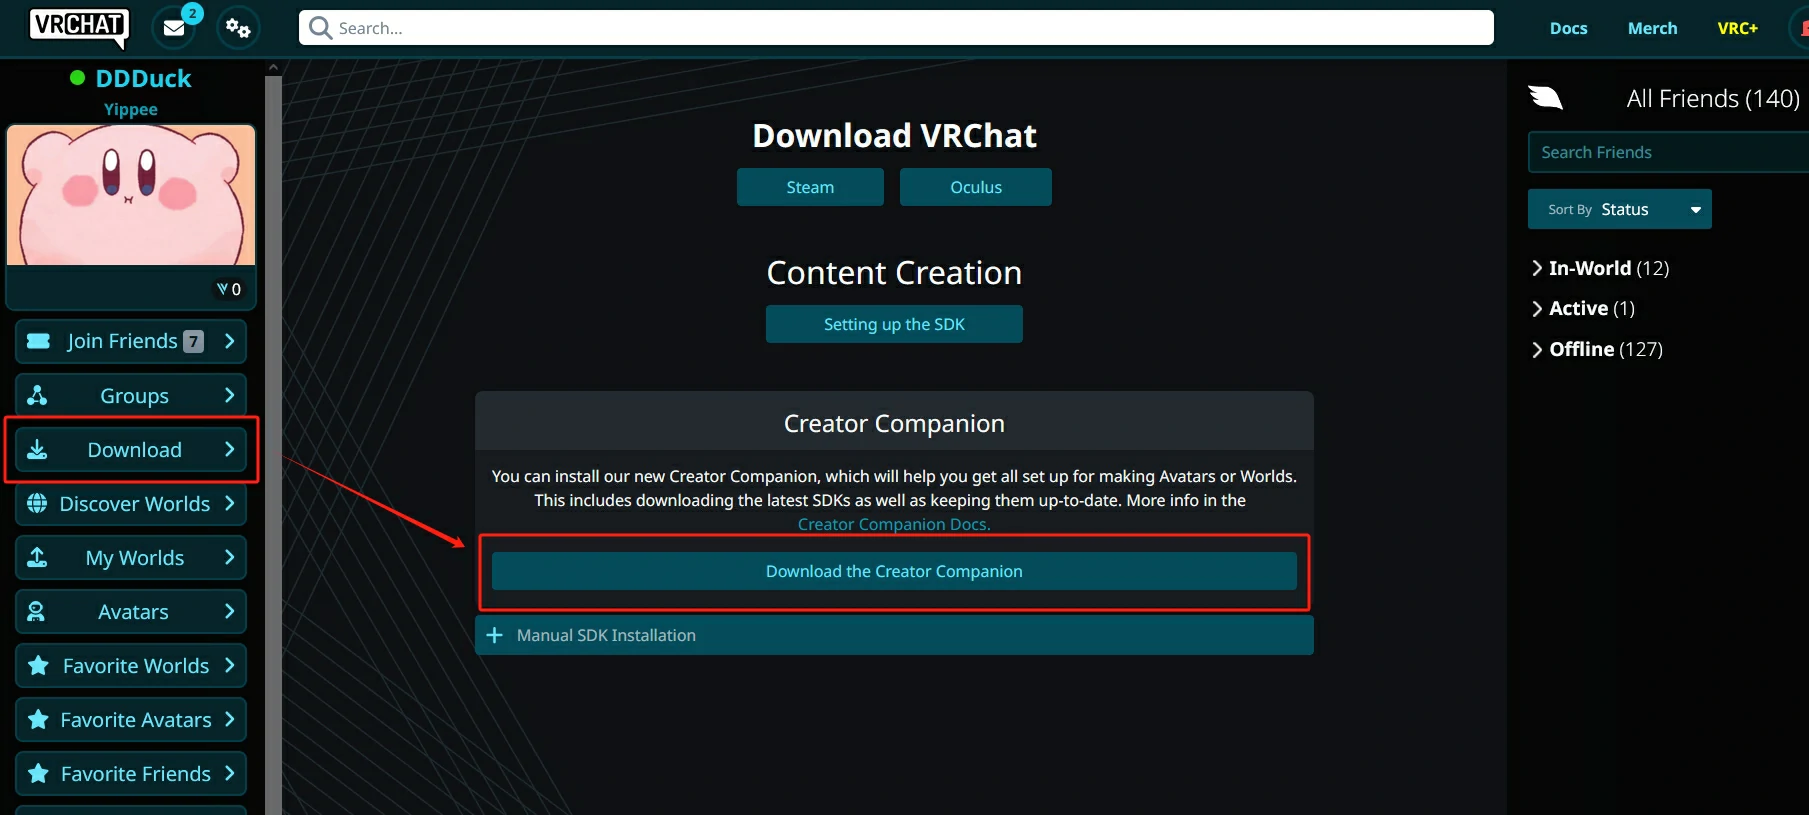Click the search magnifier icon

(x=320, y=28)
